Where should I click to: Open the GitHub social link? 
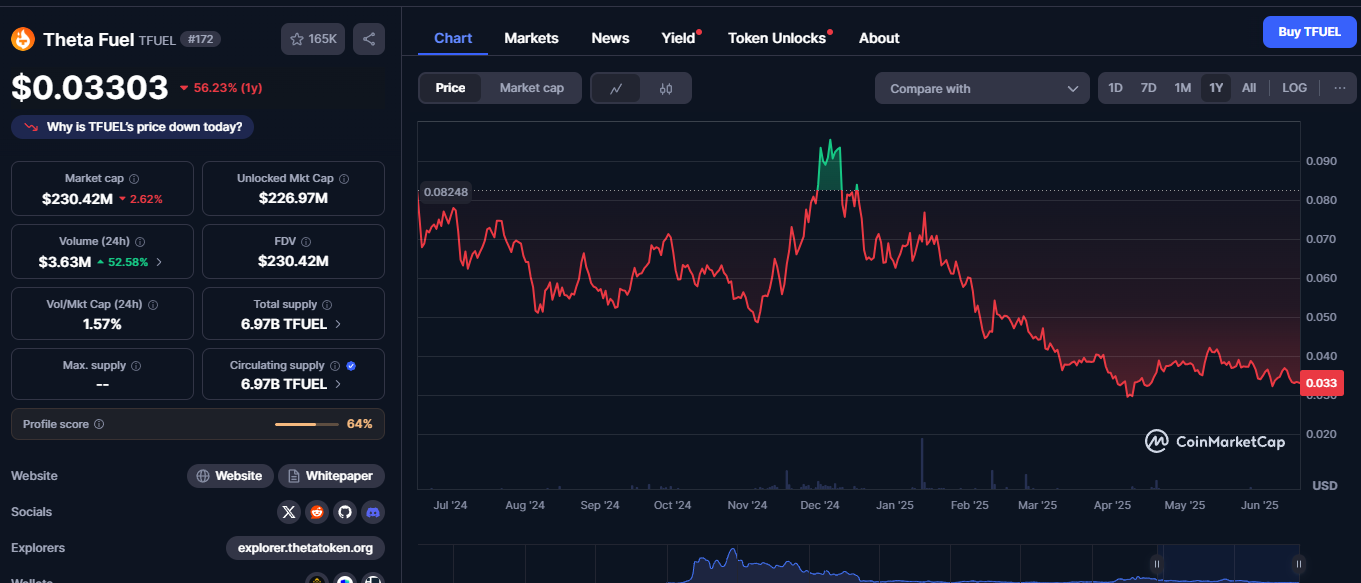pyautogui.click(x=345, y=512)
